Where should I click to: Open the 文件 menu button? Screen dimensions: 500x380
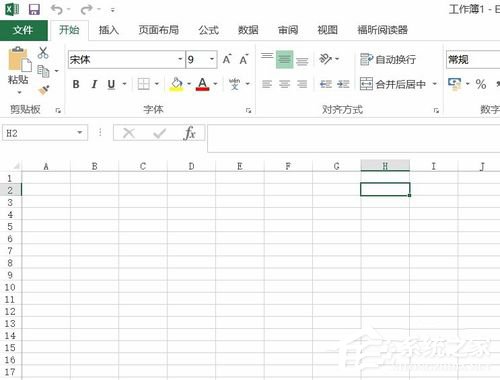[x=23, y=30]
